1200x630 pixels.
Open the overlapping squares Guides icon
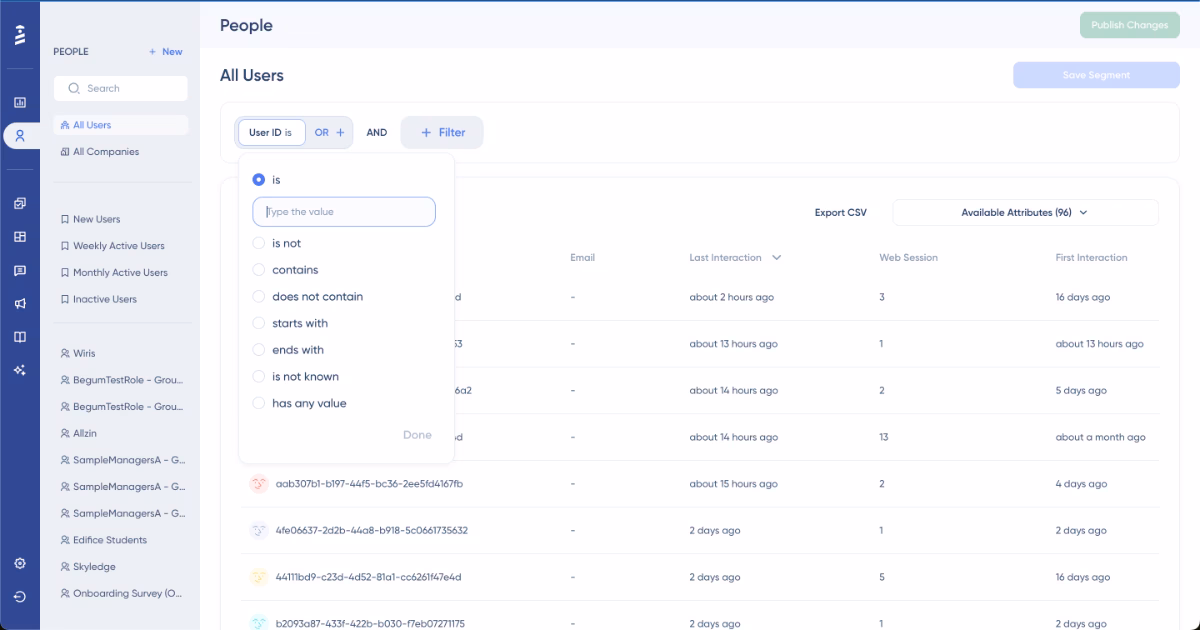point(19,203)
